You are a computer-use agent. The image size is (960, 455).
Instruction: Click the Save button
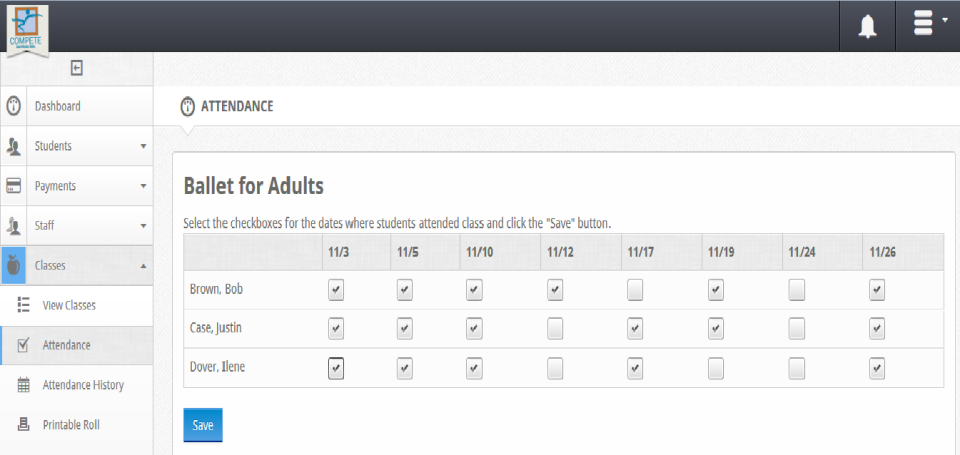(x=203, y=425)
